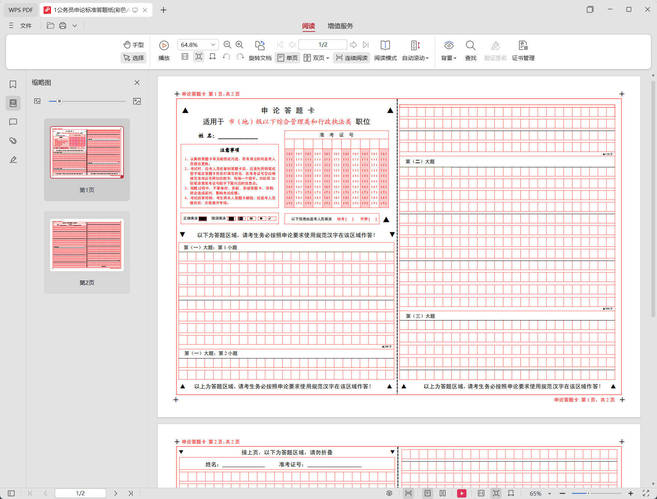Open the bookmark panel in sidebar
Viewport: 657px width, 499px height.
(x=13, y=85)
